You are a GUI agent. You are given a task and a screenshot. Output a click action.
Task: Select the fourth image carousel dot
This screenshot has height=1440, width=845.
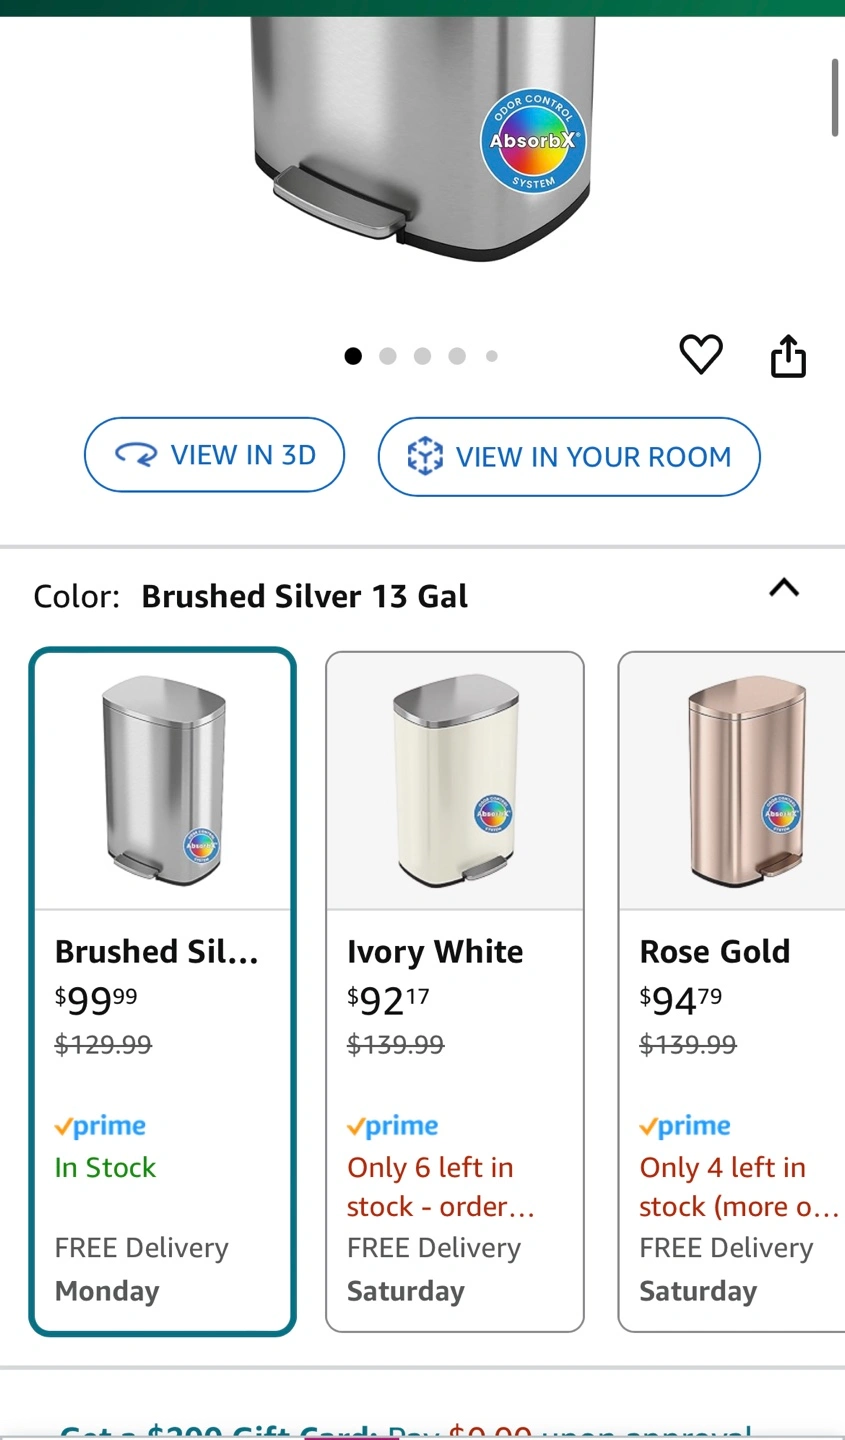tap(457, 356)
